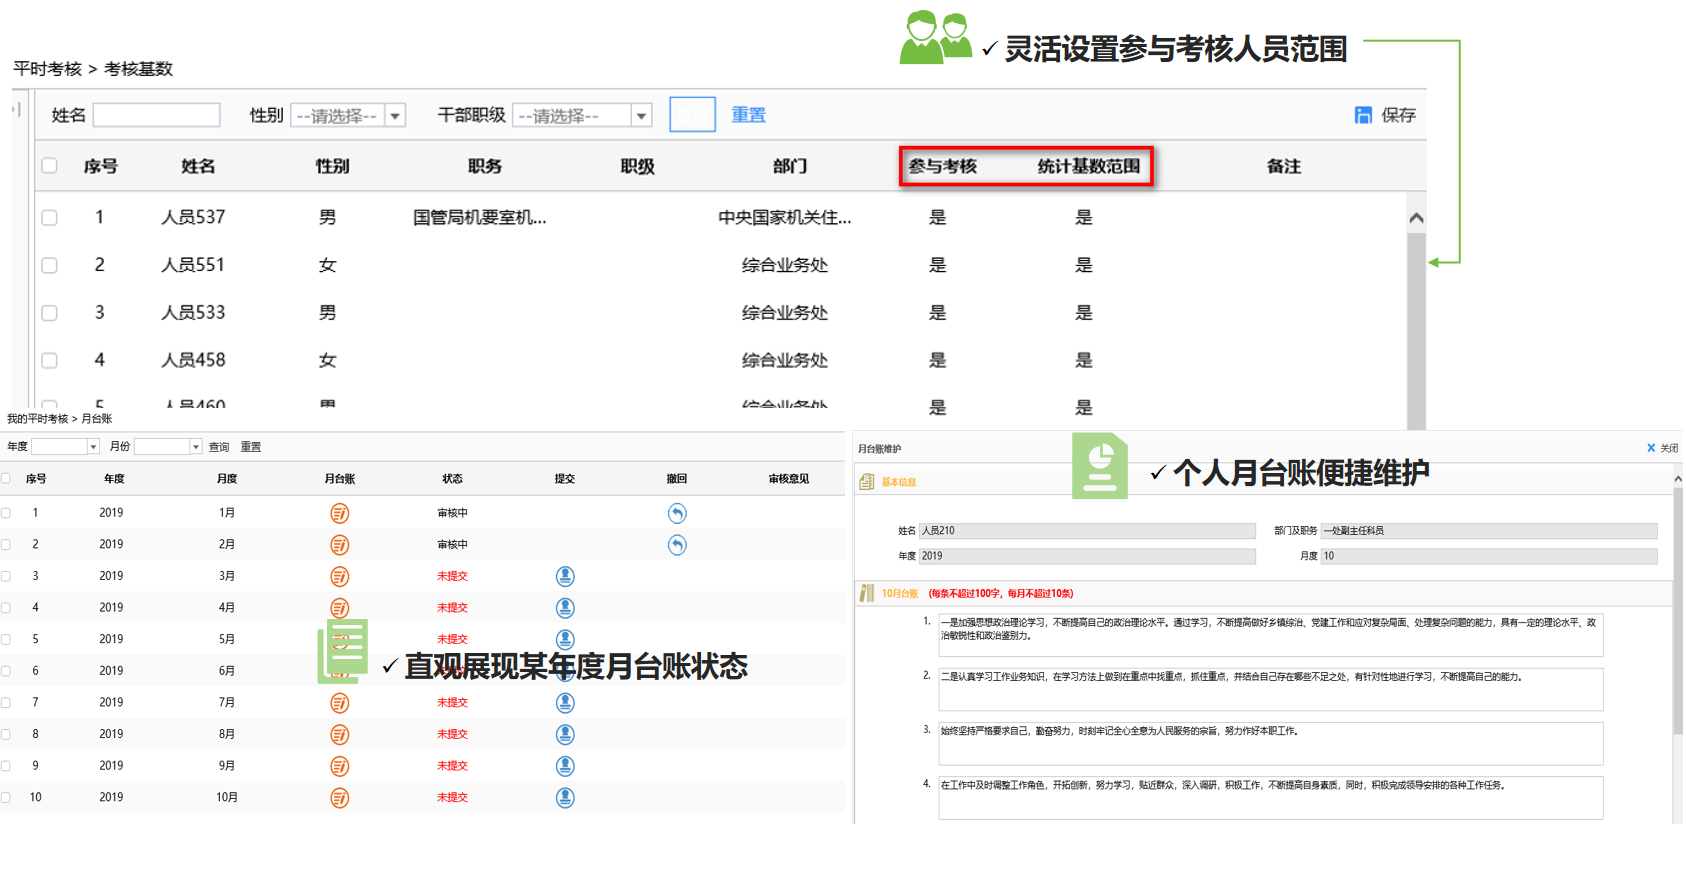Click 重置 in the 月台账 filter bar
Viewport: 1686px width, 880px height.
click(x=251, y=447)
